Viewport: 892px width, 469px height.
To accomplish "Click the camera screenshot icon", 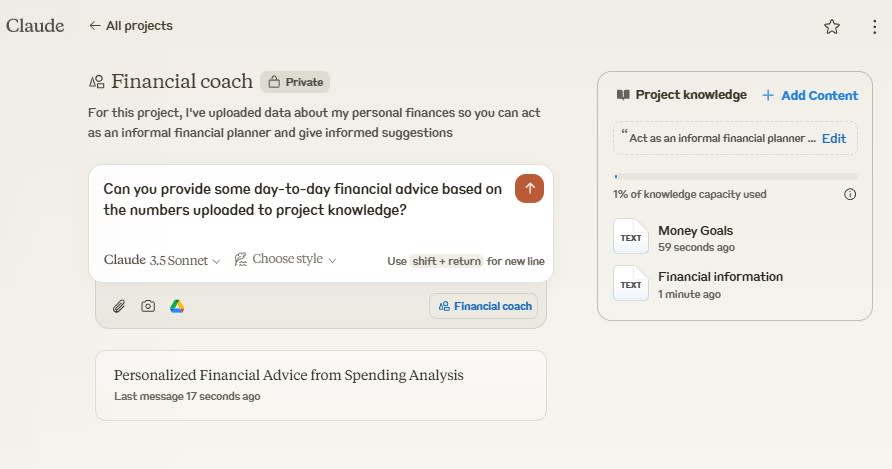I will click(148, 306).
